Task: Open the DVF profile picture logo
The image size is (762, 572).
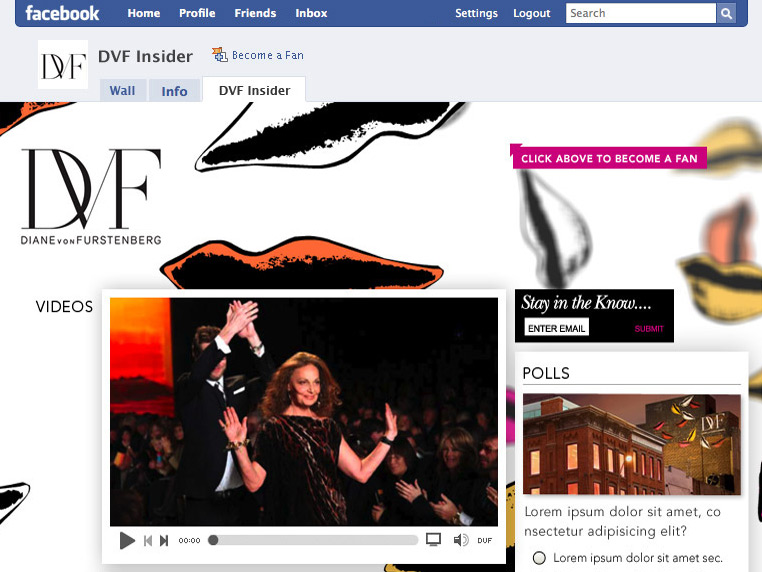Action: (63, 65)
